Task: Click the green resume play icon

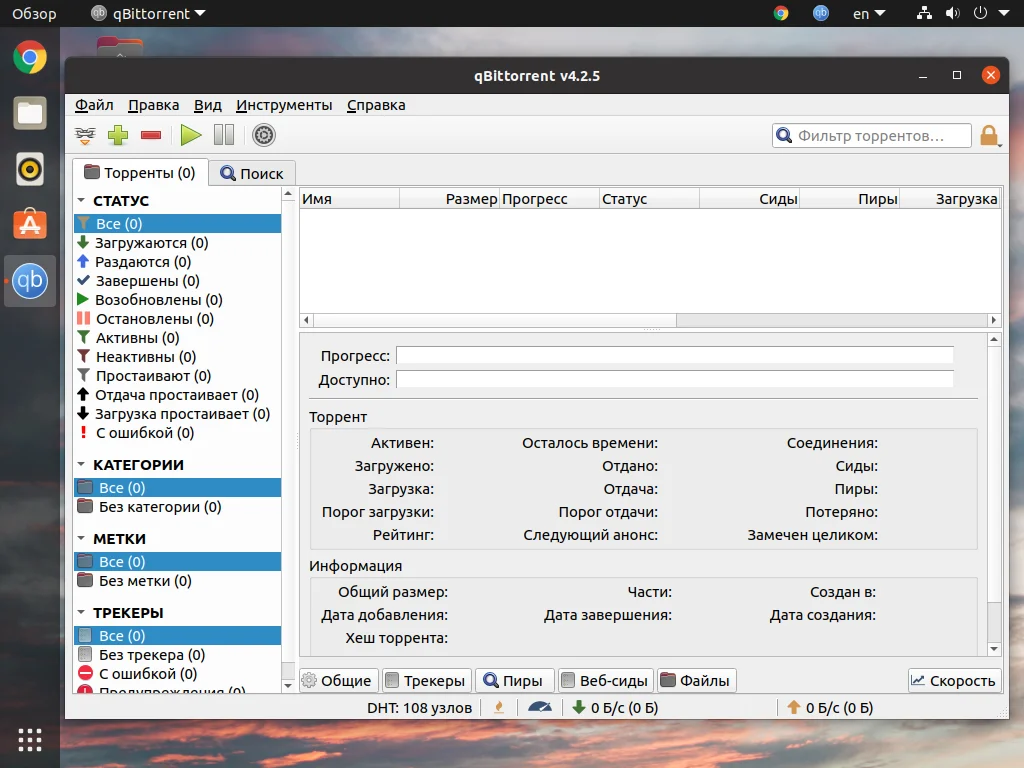Action: (191, 135)
